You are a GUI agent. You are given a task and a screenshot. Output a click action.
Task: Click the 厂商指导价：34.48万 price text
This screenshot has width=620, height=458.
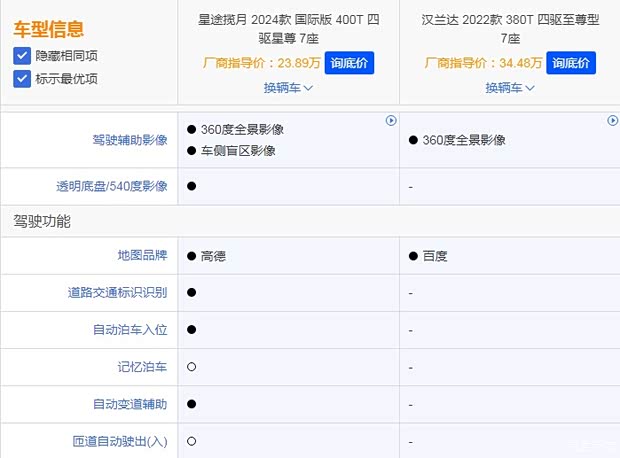click(x=483, y=63)
